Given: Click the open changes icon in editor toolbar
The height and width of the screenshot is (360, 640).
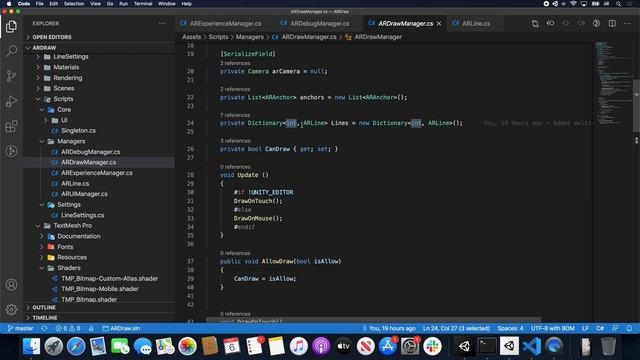Looking at the screenshot, I should coord(535,23).
